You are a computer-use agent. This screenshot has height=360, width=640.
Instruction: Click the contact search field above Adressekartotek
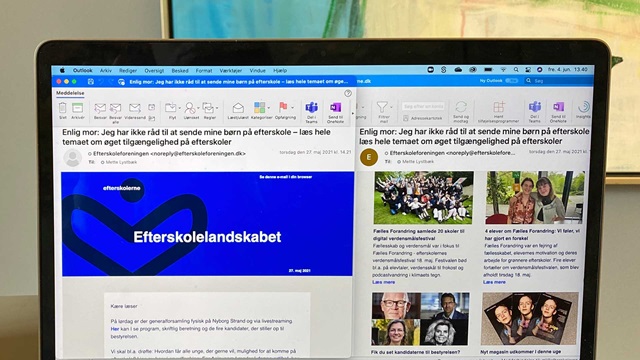click(x=423, y=106)
